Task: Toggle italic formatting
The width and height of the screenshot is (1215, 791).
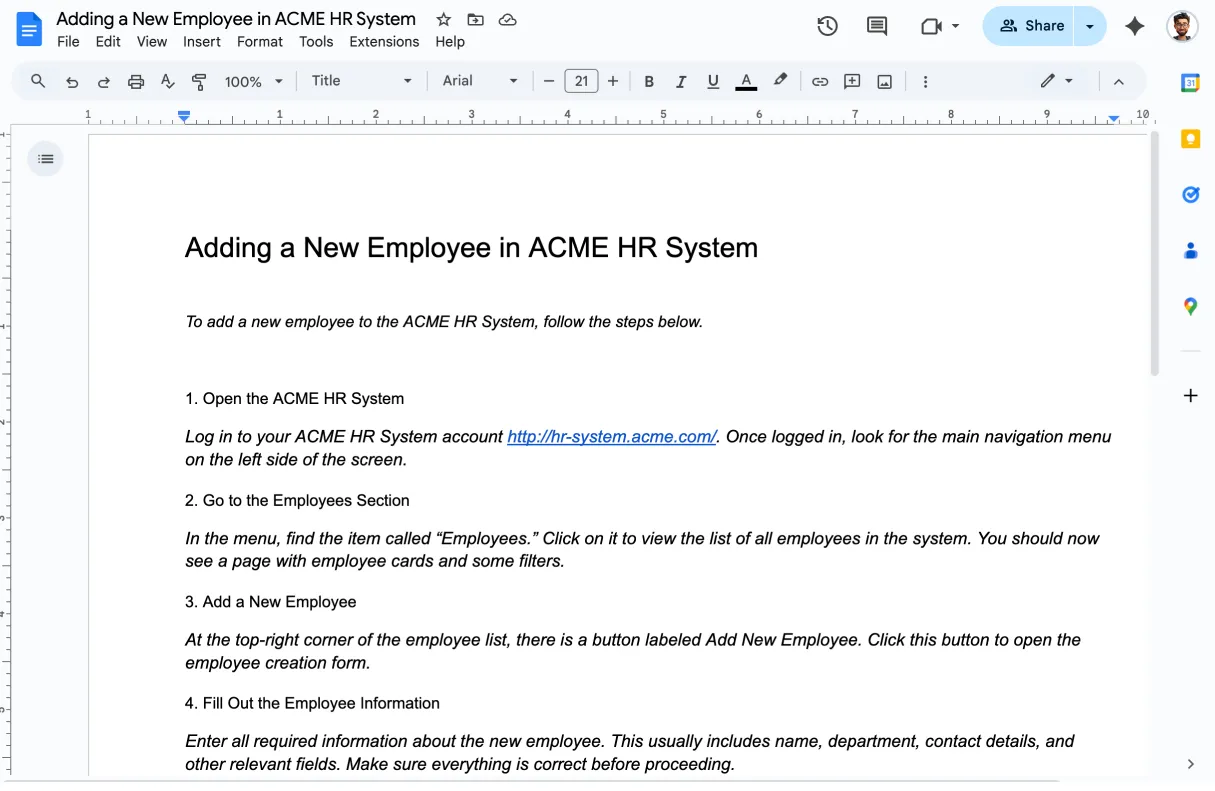Action: tap(681, 82)
